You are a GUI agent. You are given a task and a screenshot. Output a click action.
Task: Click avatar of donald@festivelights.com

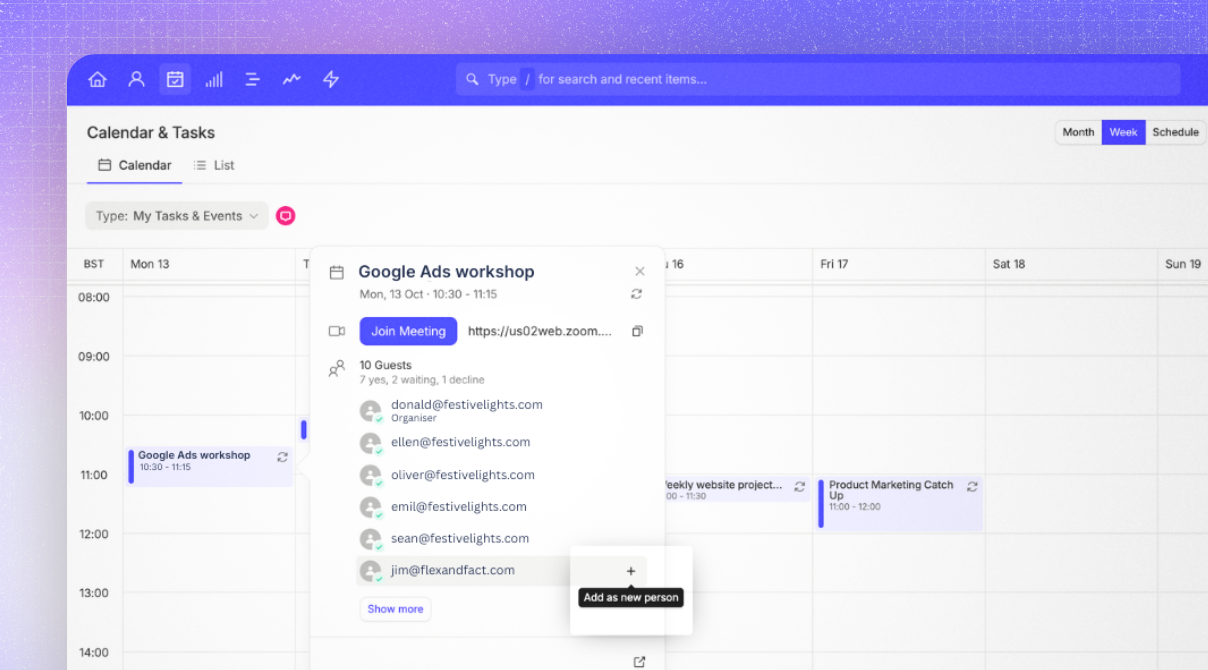point(371,411)
